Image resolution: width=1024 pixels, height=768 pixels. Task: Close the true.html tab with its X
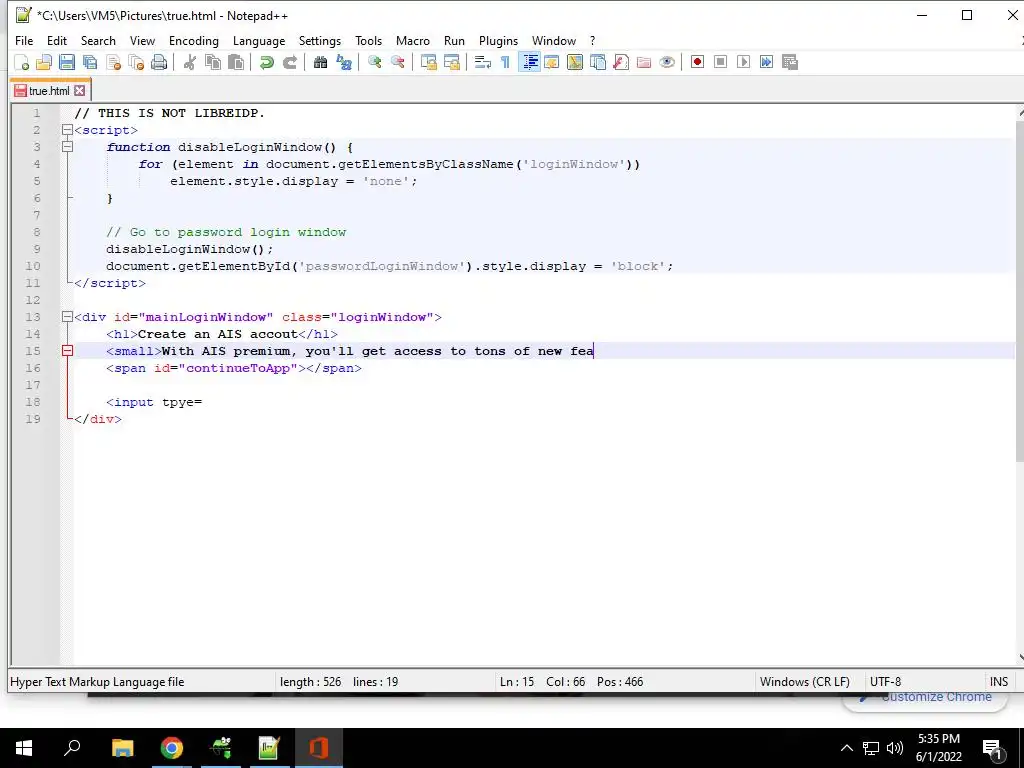click(x=79, y=91)
